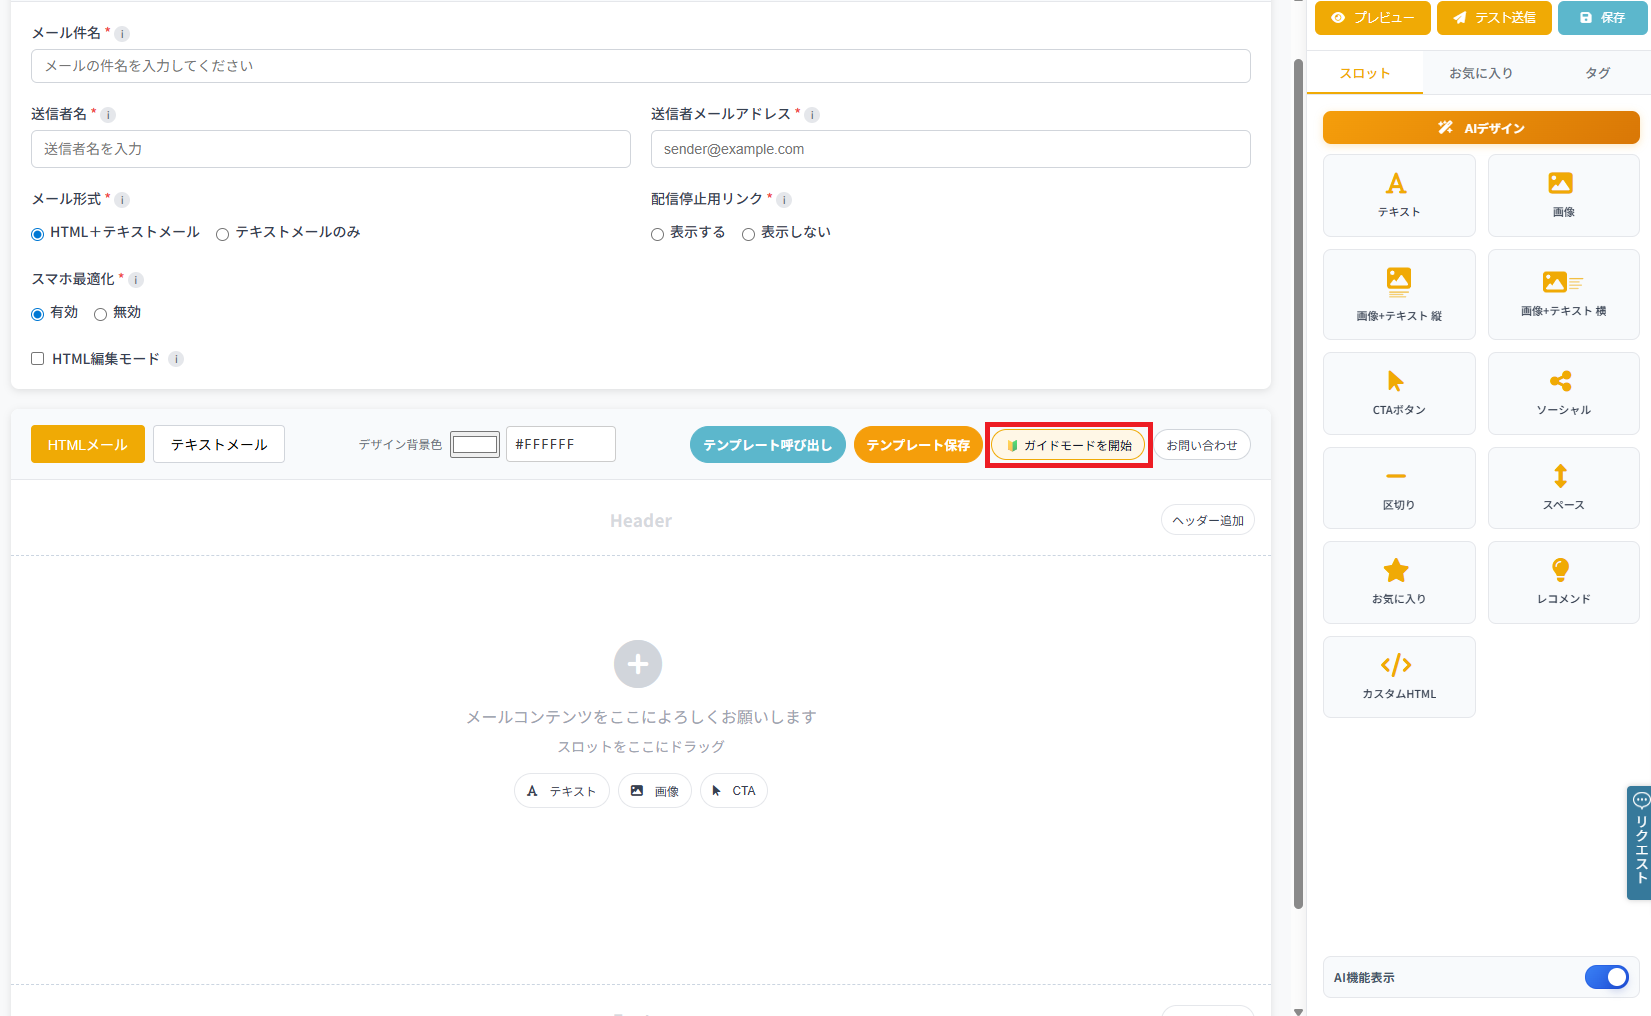Image resolution: width=1651 pixels, height=1016 pixels.
Task: Select the スペース slot icon
Action: tap(1562, 487)
